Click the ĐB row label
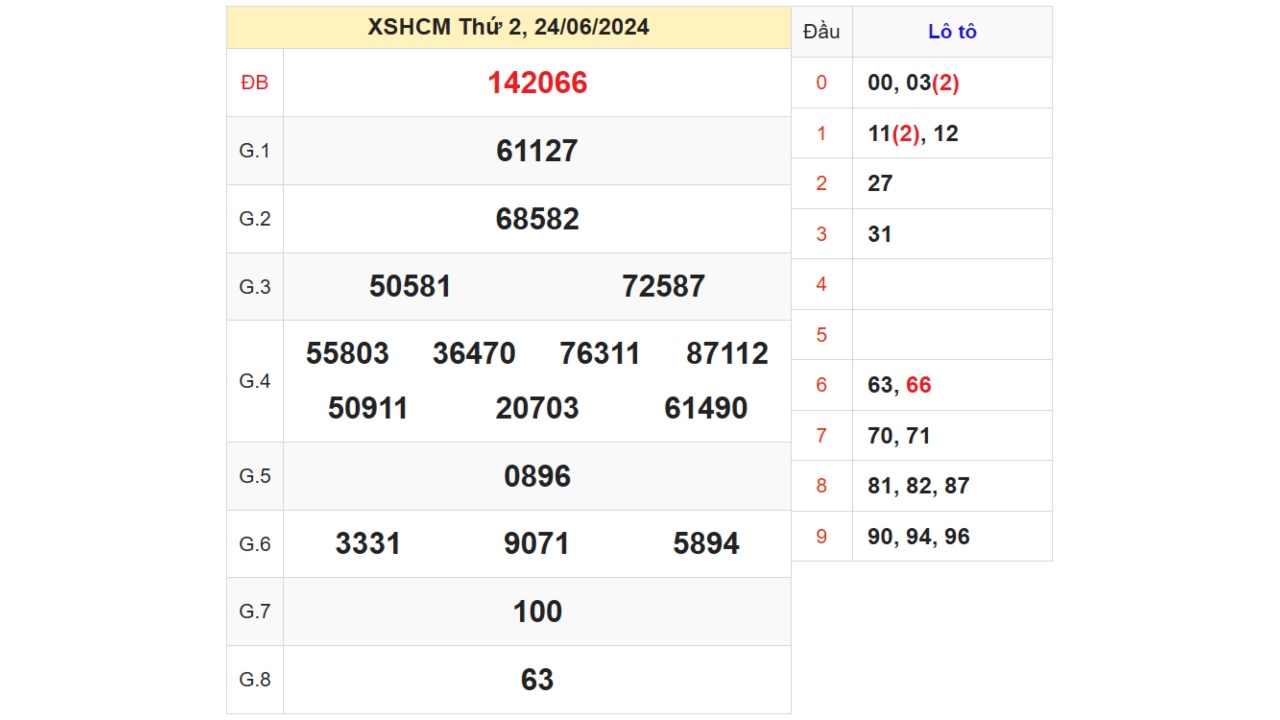 tap(255, 83)
